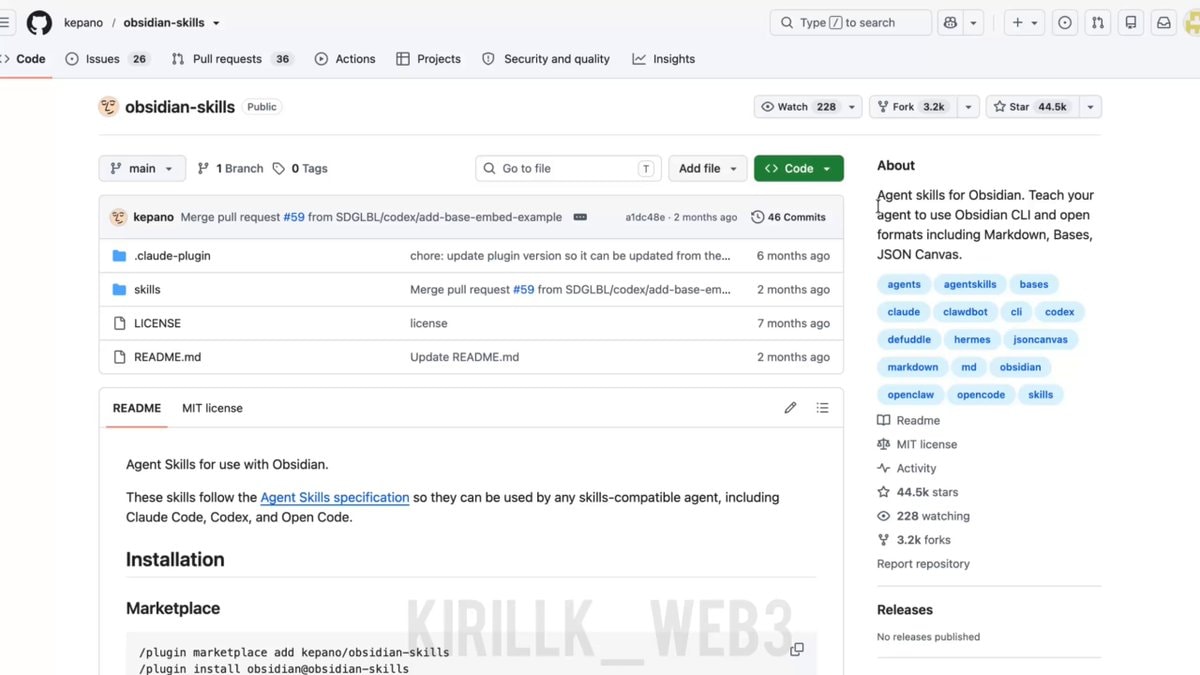The image size is (1200, 675).
Task: Click kepano owner link in breadcrumb
Action: click(x=84, y=23)
